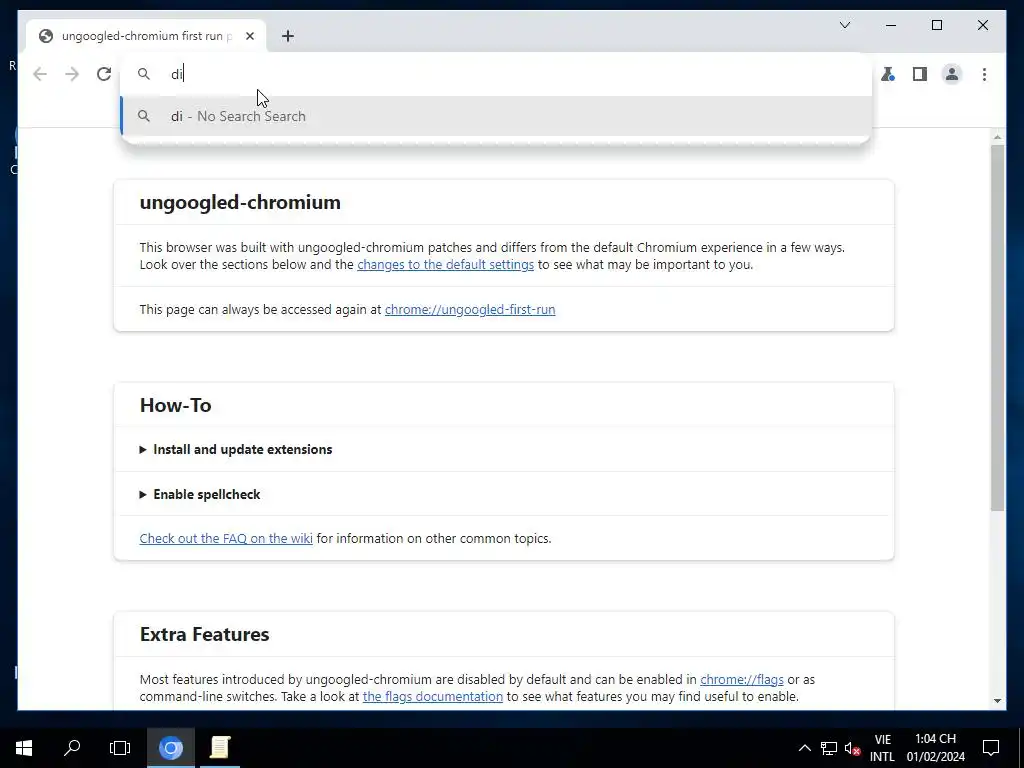Open the chrome://ungoogled-first-run link
The width and height of the screenshot is (1024, 768).
coord(470,310)
